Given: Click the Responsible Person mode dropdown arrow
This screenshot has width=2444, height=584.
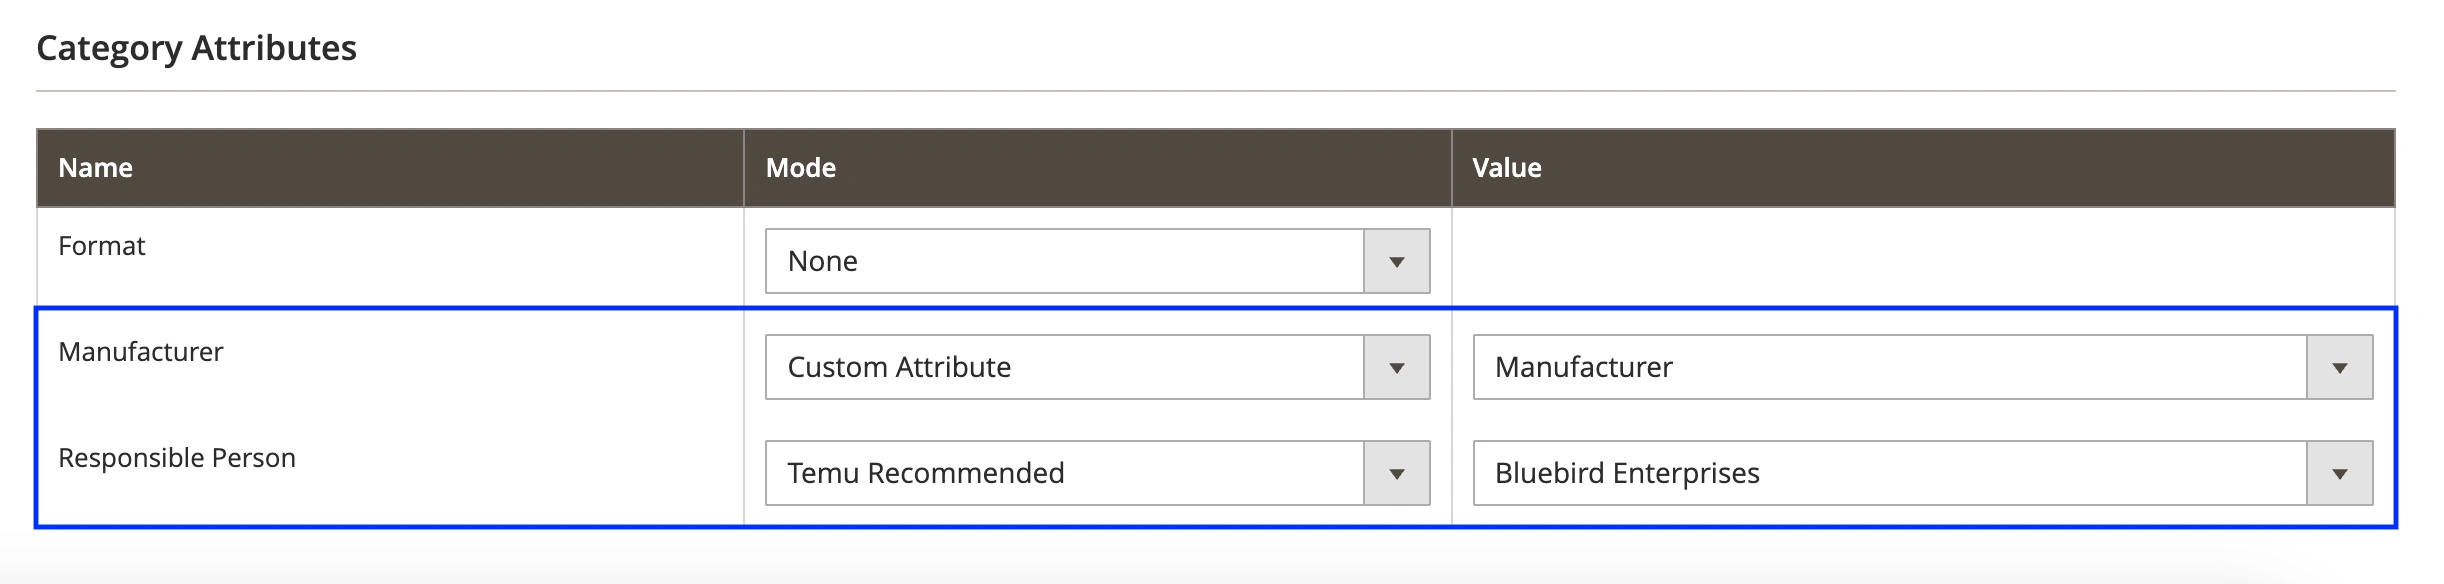Looking at the screenshot, I should [x=1396, y=473].
